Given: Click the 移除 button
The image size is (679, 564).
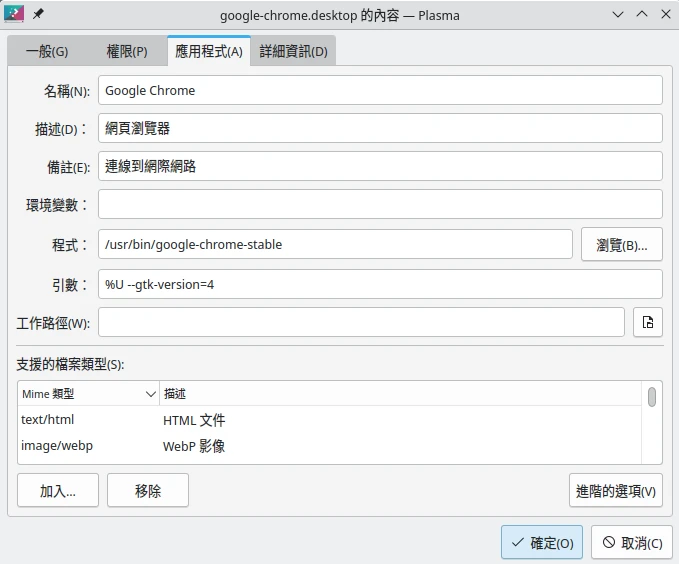Looking at the screenshot, I should (148, 490).
